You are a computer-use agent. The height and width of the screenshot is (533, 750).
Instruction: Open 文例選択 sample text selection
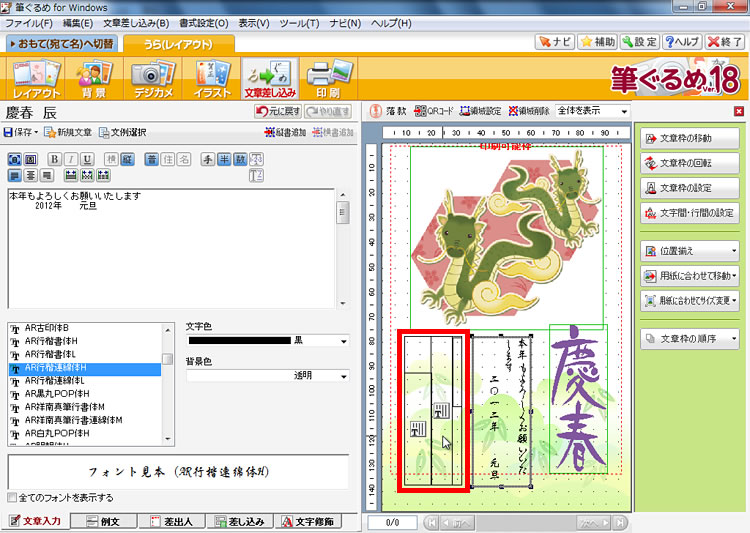pos(122,132)
